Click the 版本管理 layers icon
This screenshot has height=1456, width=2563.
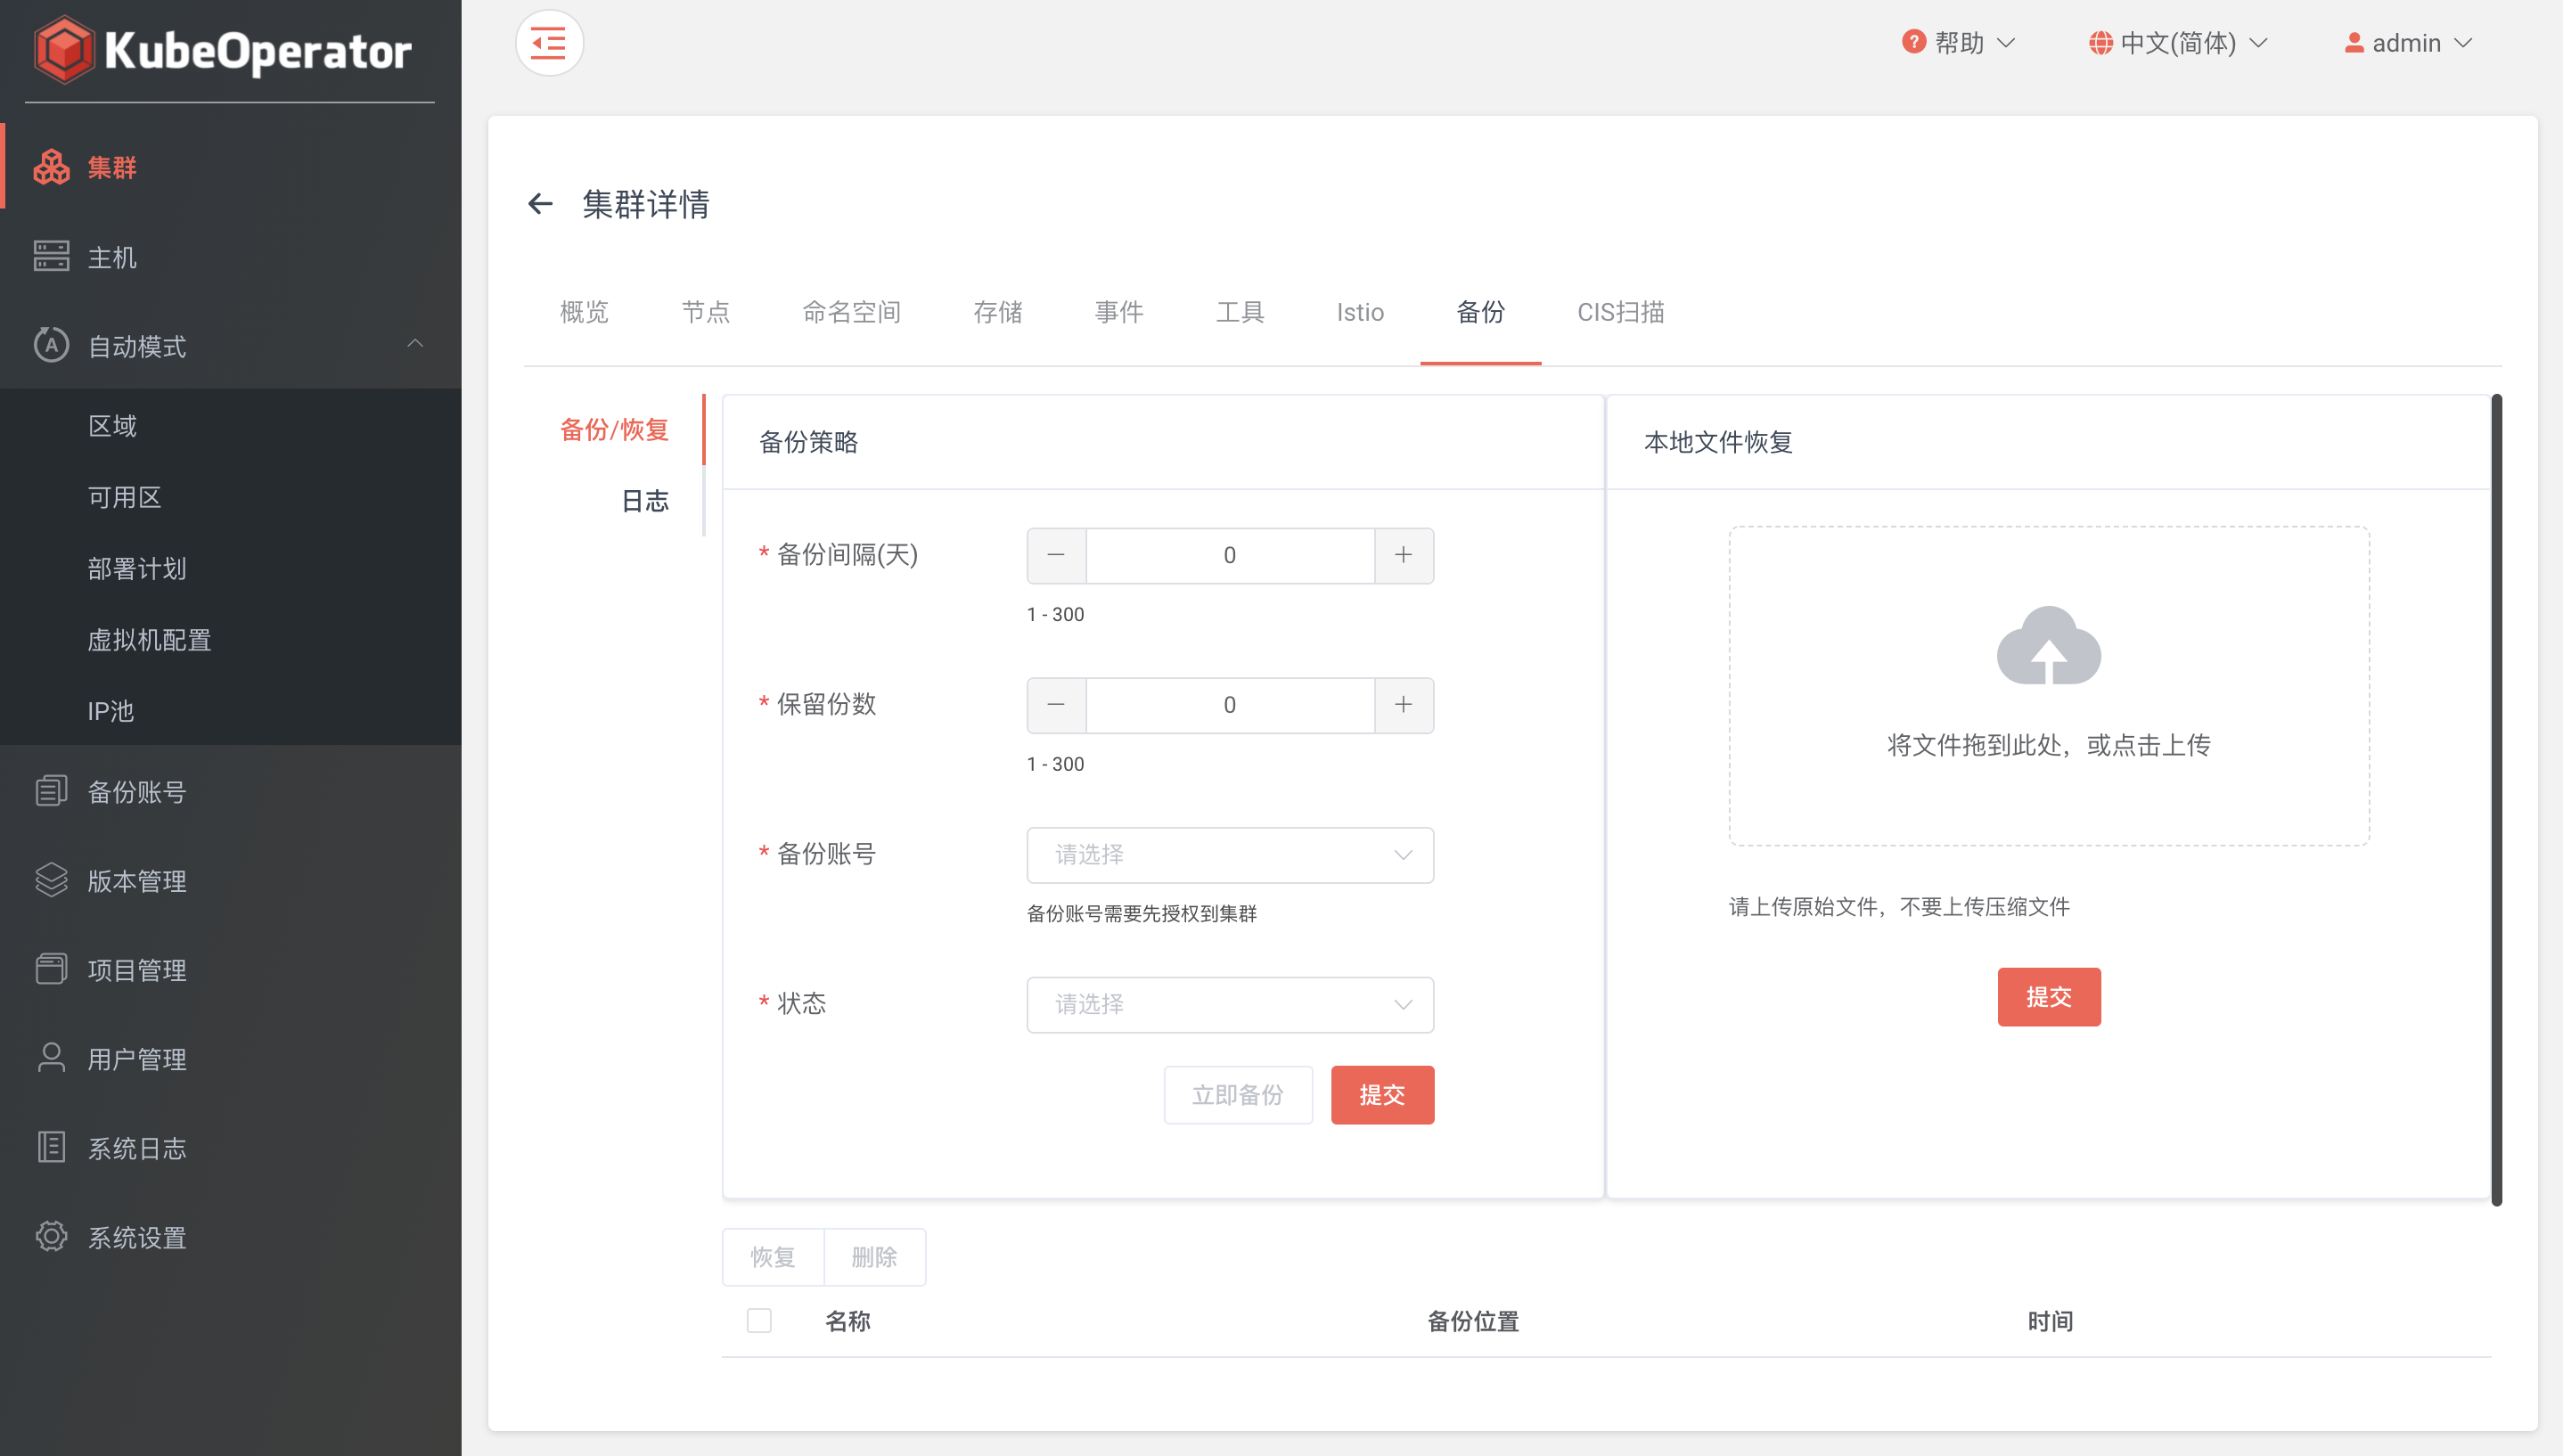pyautogui.click(x=51, y=880)
